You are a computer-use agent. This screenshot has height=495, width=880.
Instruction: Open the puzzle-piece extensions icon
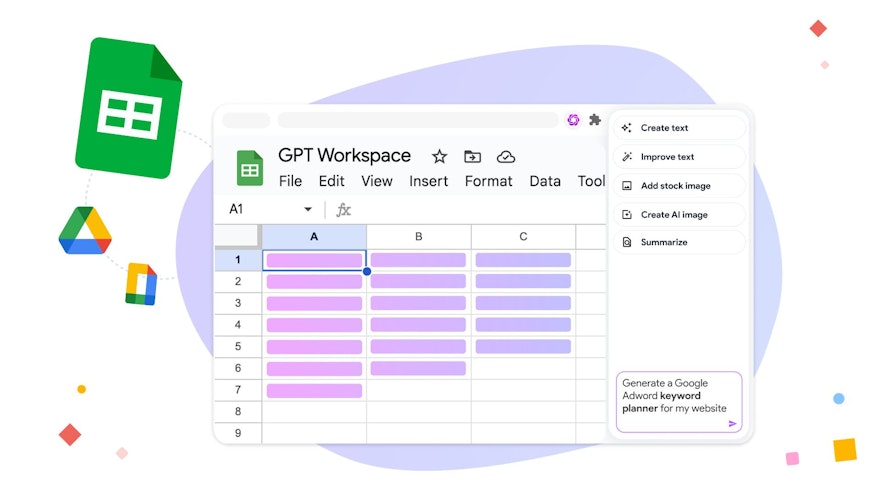pyautogui.click(x=595, y=120)
